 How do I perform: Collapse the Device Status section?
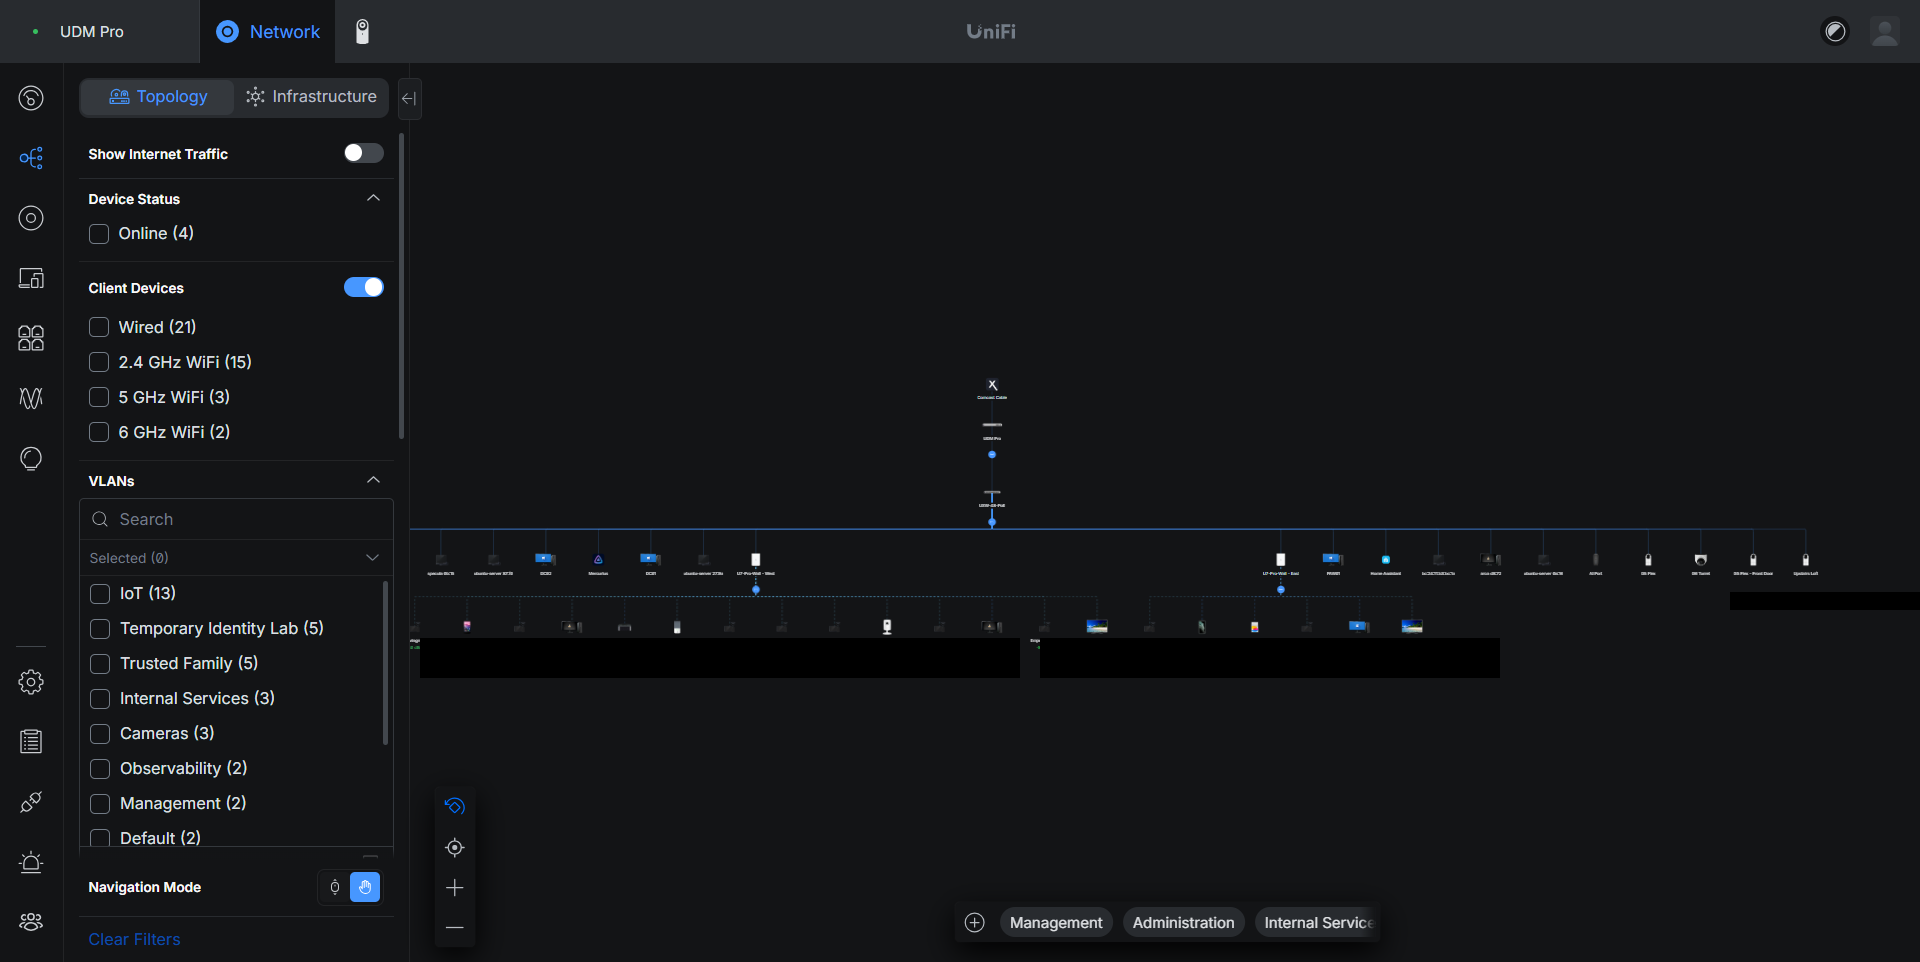tap(373, 198)
